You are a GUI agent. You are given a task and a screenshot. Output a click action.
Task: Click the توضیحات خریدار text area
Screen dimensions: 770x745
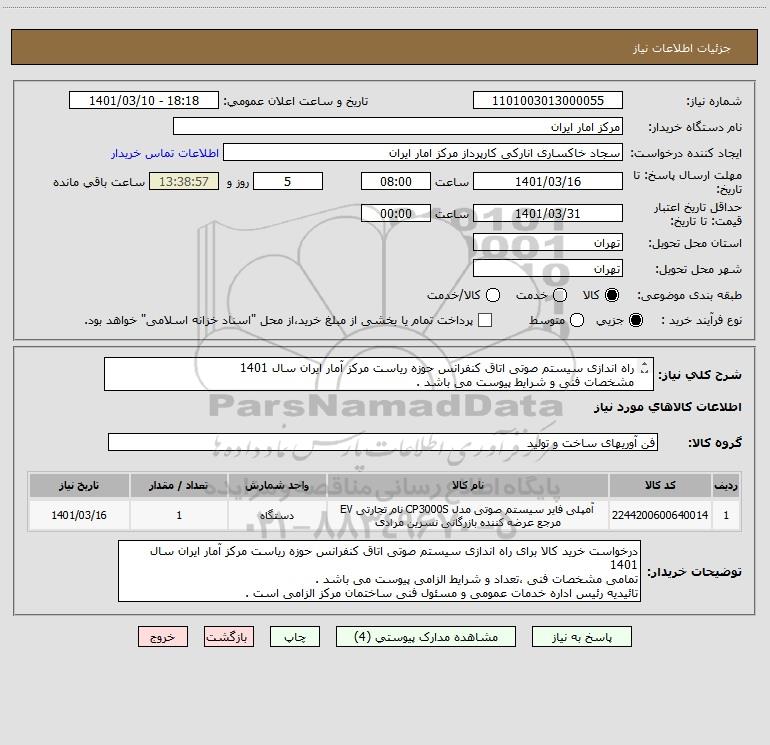pos(379,571)
